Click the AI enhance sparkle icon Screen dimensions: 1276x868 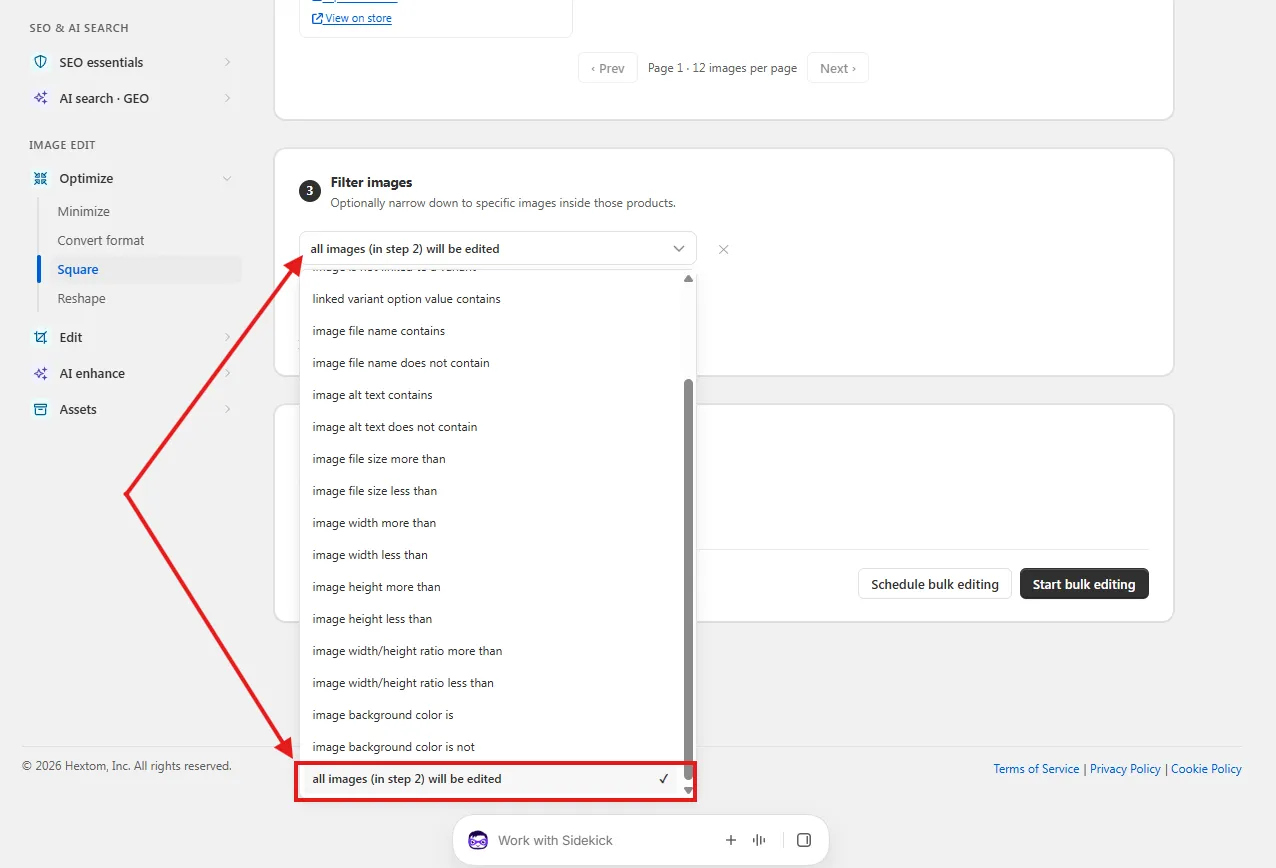point(40,373)
